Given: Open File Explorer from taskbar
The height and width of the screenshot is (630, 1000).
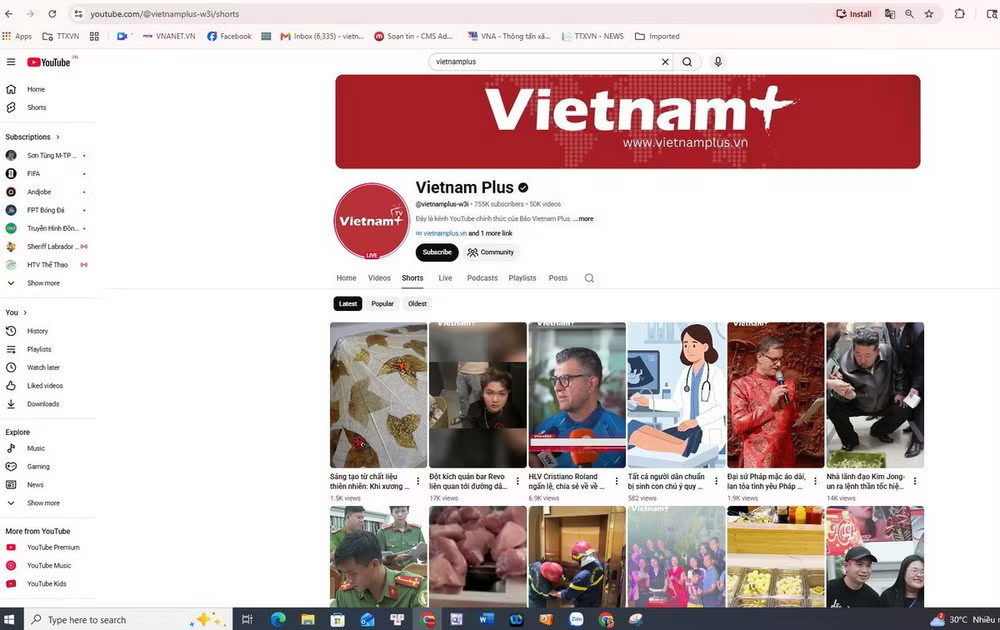Looking at the screenshot, I should point(308,619).
